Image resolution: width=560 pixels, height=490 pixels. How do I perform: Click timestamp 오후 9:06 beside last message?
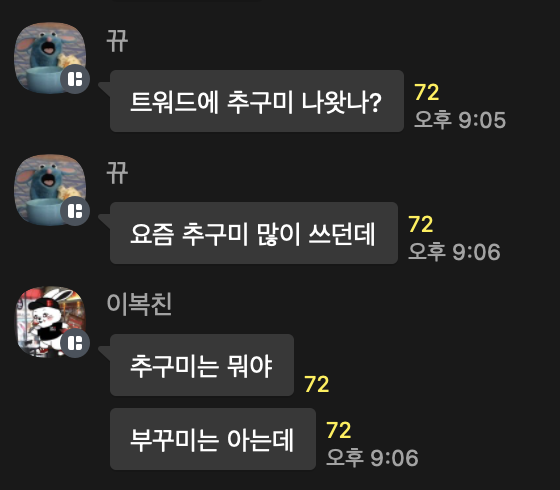(372, 458)
